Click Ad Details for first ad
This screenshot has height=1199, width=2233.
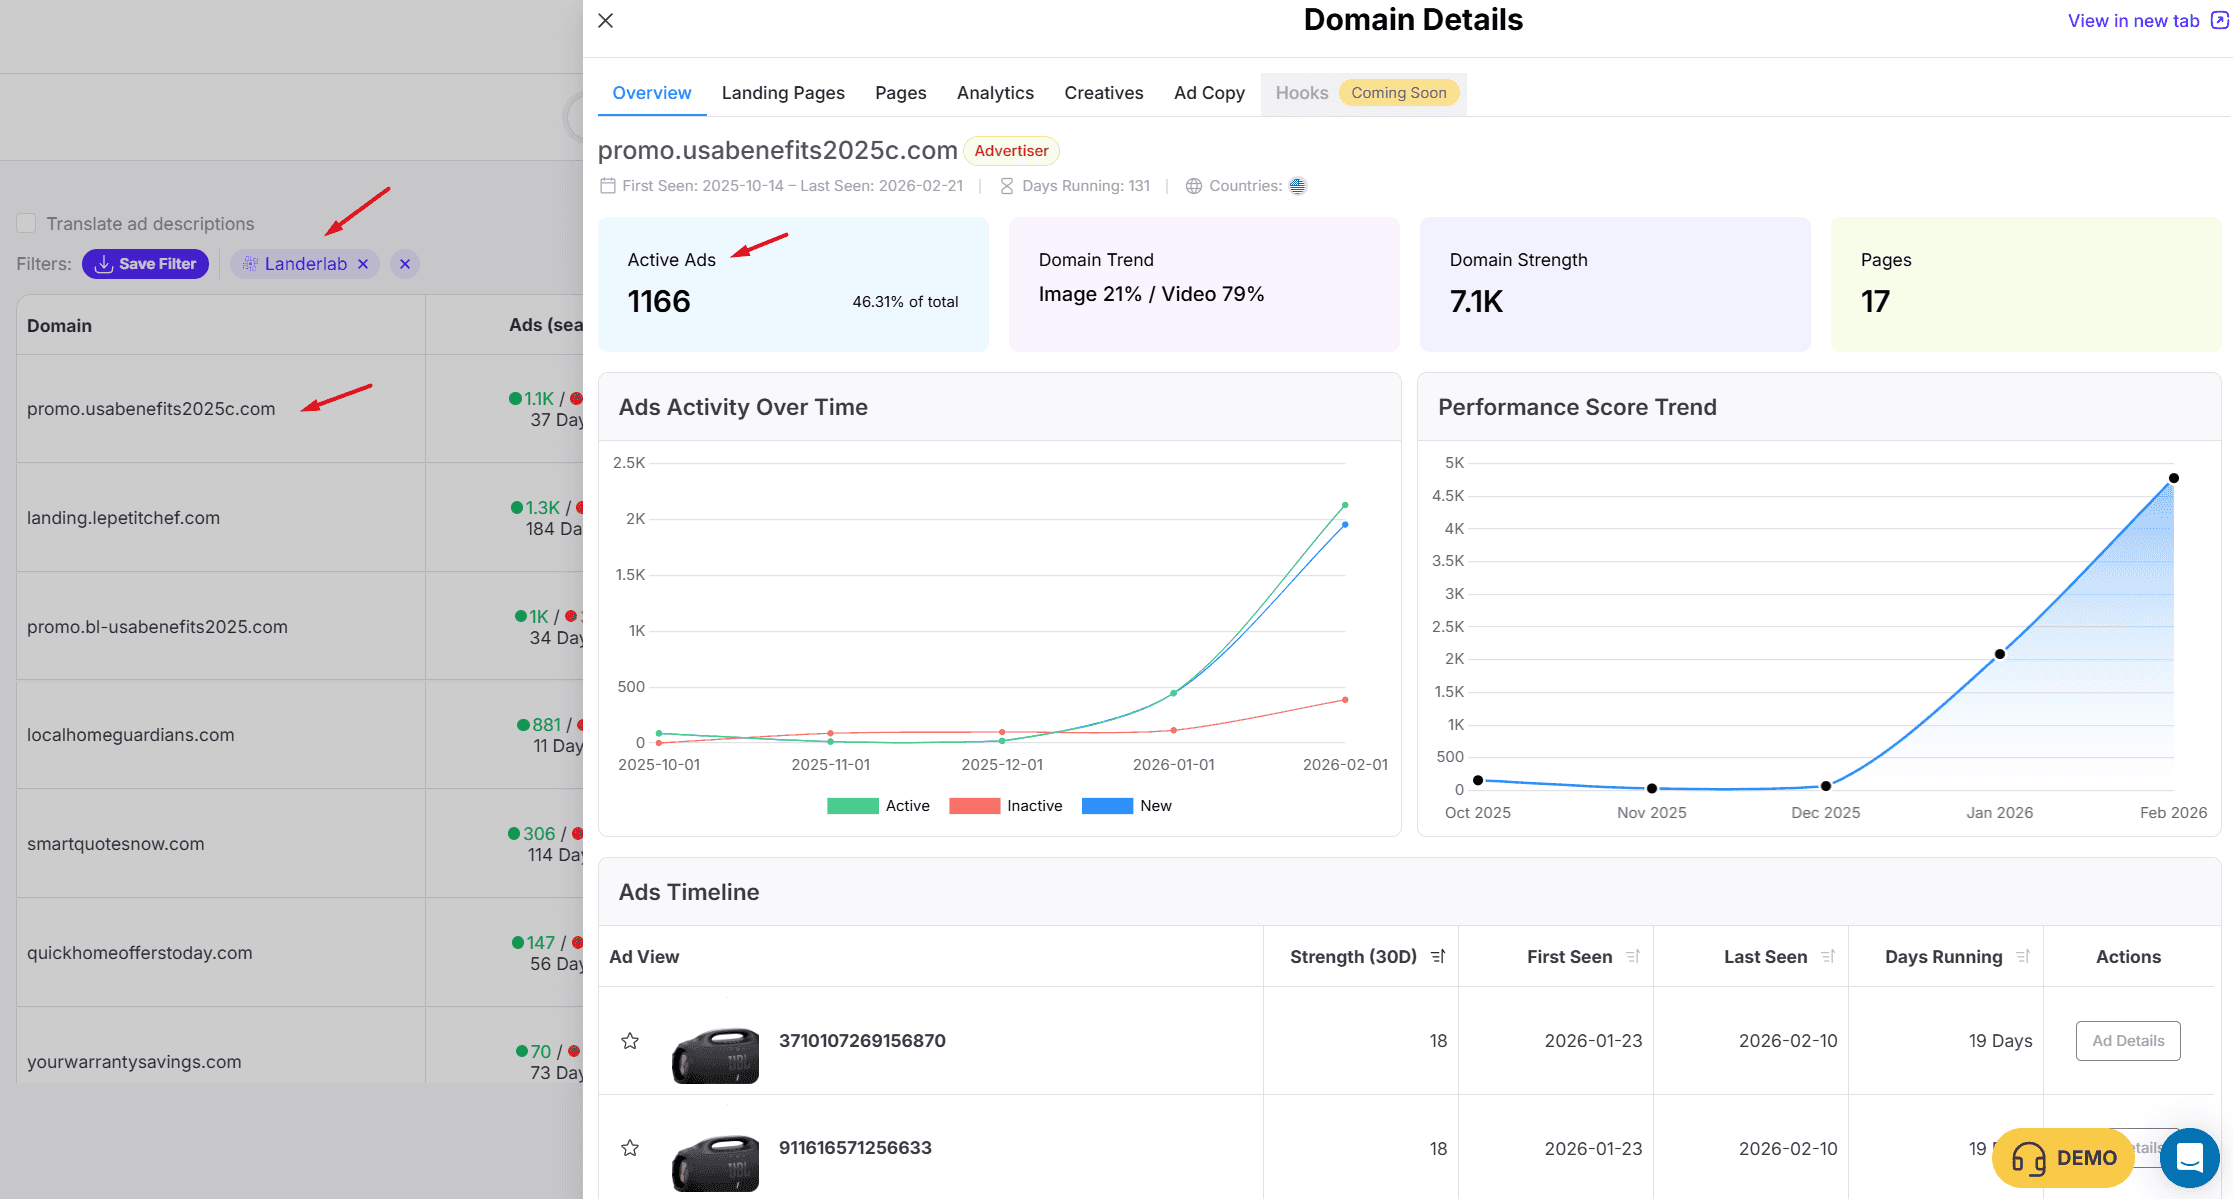tap(2127, 1041)
